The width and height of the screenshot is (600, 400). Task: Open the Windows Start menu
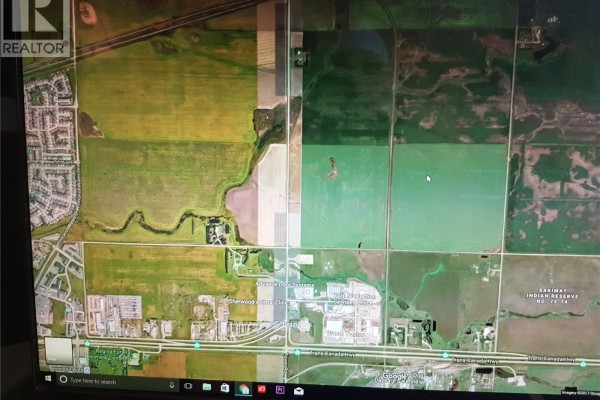click(x=48, y=378)
